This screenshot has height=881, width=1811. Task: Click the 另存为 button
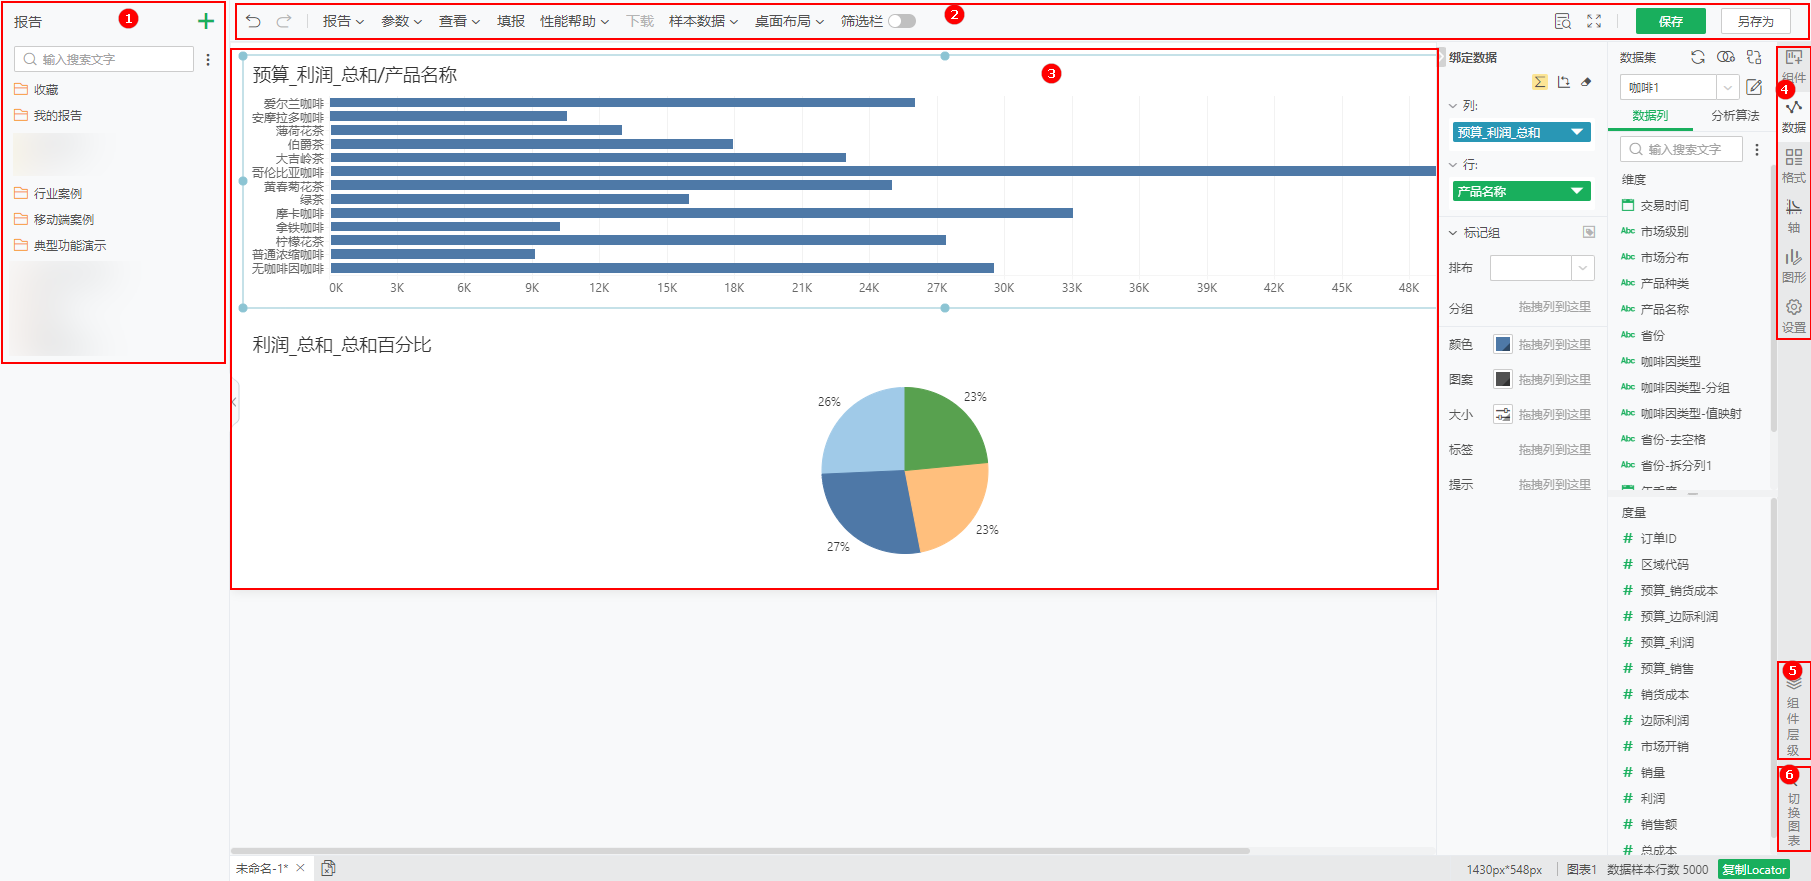click(x=1755, y=21)
